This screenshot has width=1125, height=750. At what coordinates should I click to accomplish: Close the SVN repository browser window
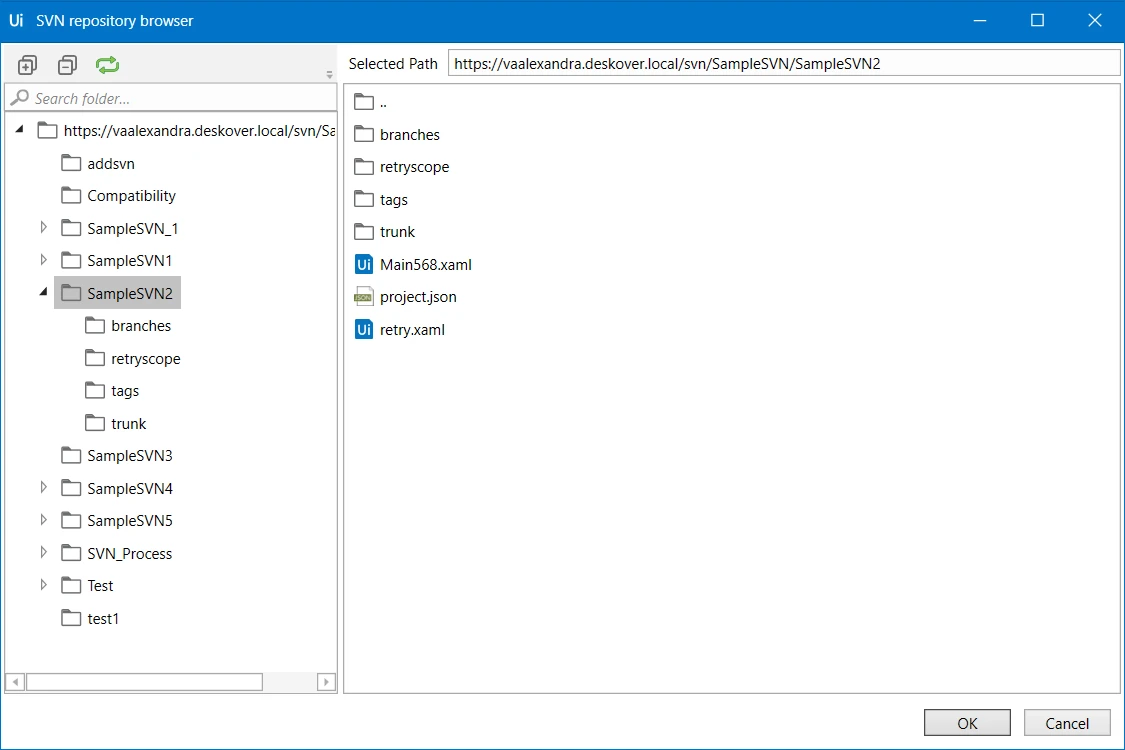click(x=1095, y=20)
